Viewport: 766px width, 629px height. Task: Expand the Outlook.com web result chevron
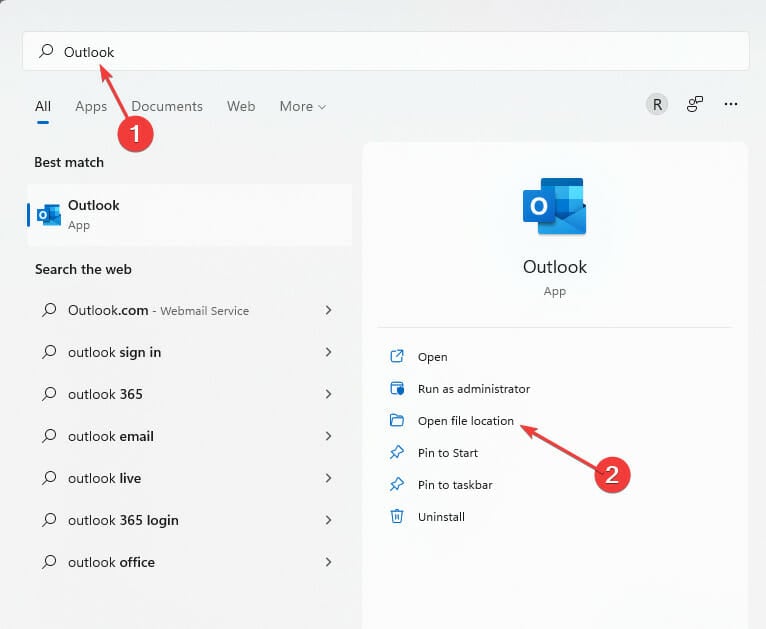[x=328, y=311]
